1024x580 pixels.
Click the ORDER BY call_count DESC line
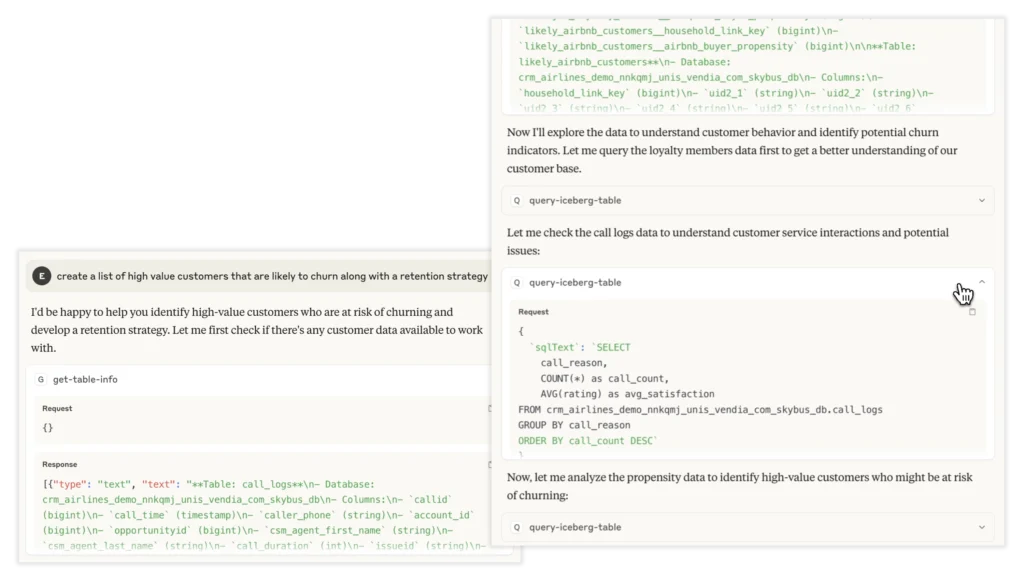587,441
